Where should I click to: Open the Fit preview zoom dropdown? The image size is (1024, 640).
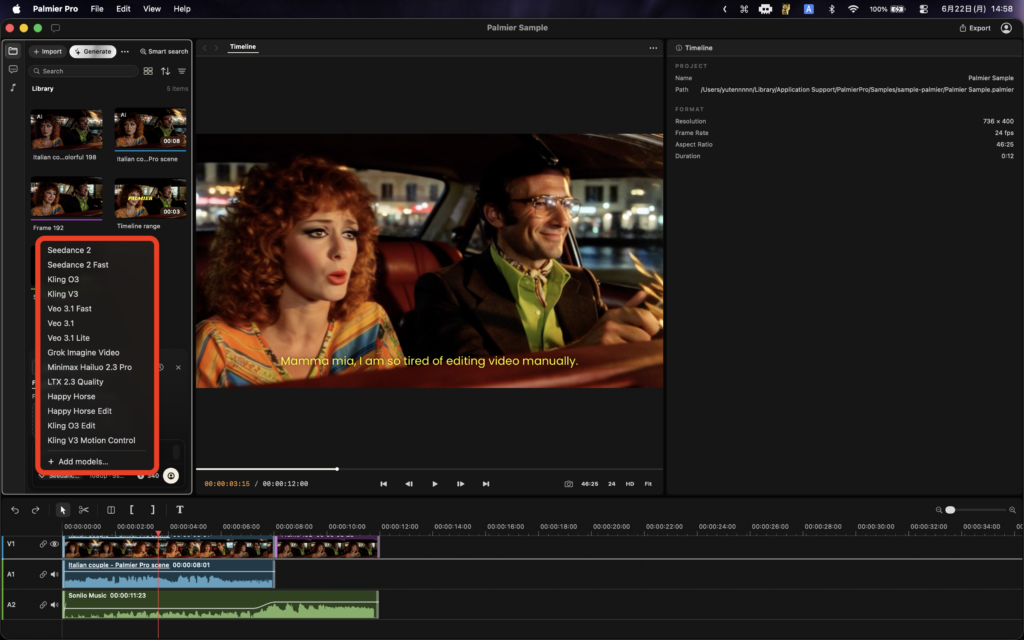tap(648, 484)
